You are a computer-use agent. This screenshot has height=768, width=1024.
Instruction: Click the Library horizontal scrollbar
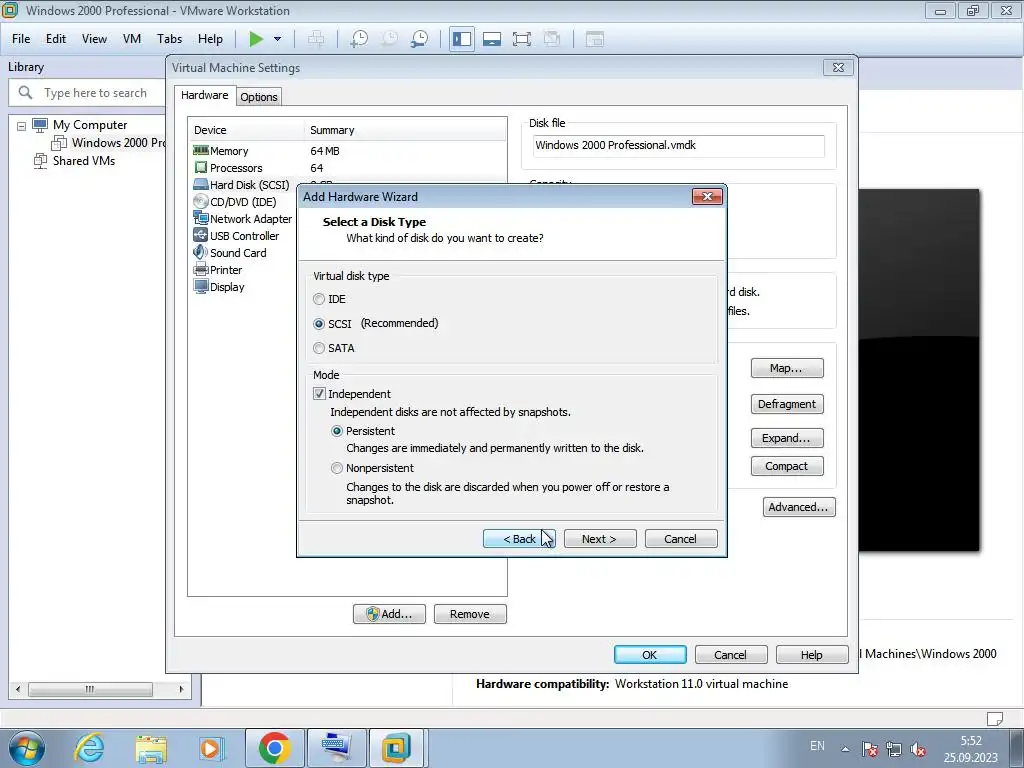[90, 689]
